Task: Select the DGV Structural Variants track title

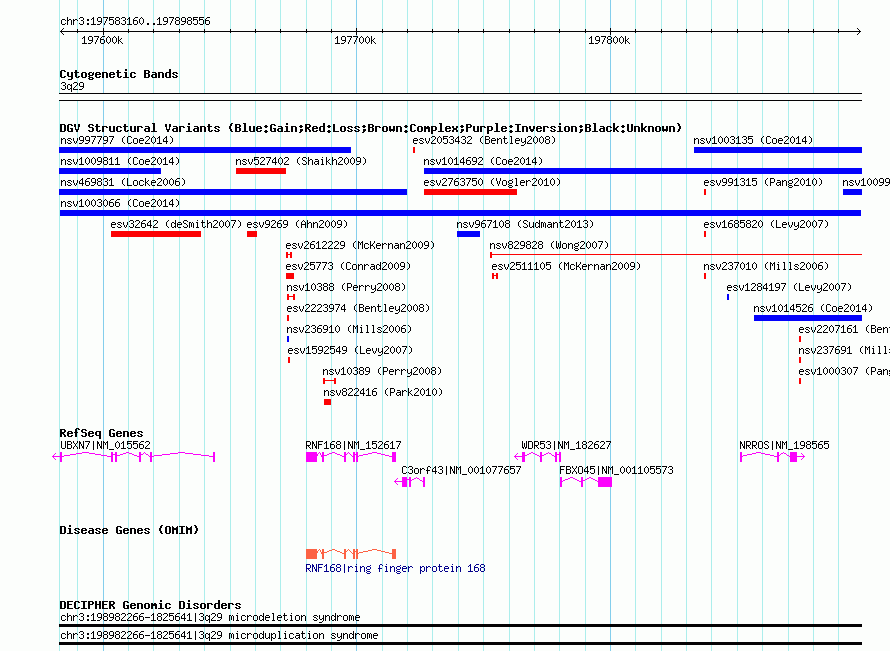Action: (371, 128)
